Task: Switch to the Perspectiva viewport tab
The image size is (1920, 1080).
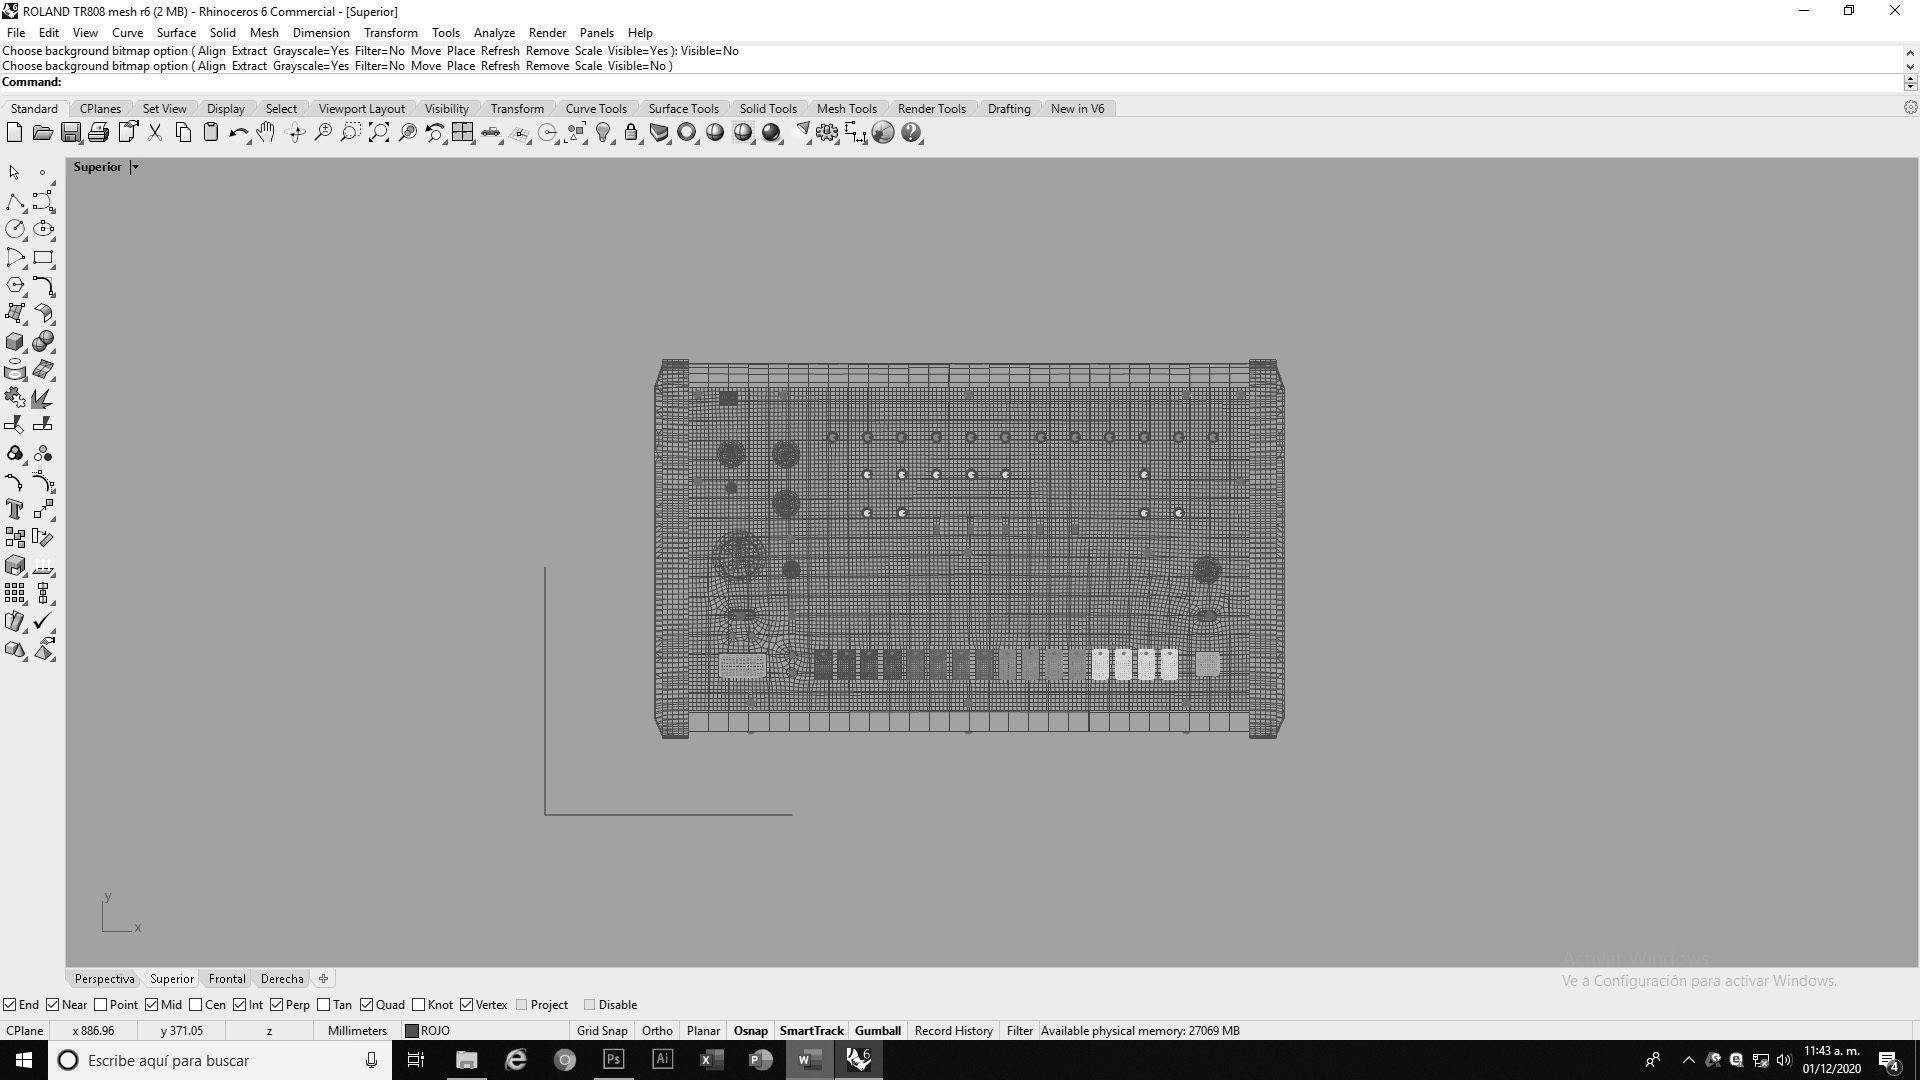Action: [x=104, y=979]
